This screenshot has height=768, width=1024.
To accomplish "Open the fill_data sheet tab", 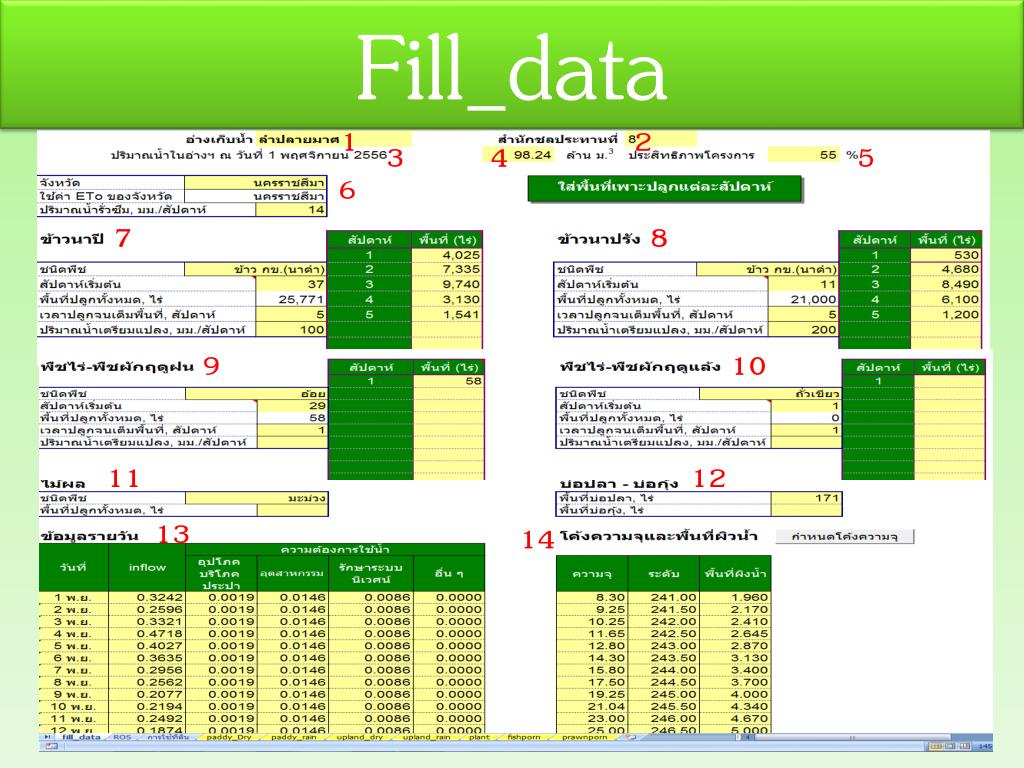I will (x=81, y=737).
